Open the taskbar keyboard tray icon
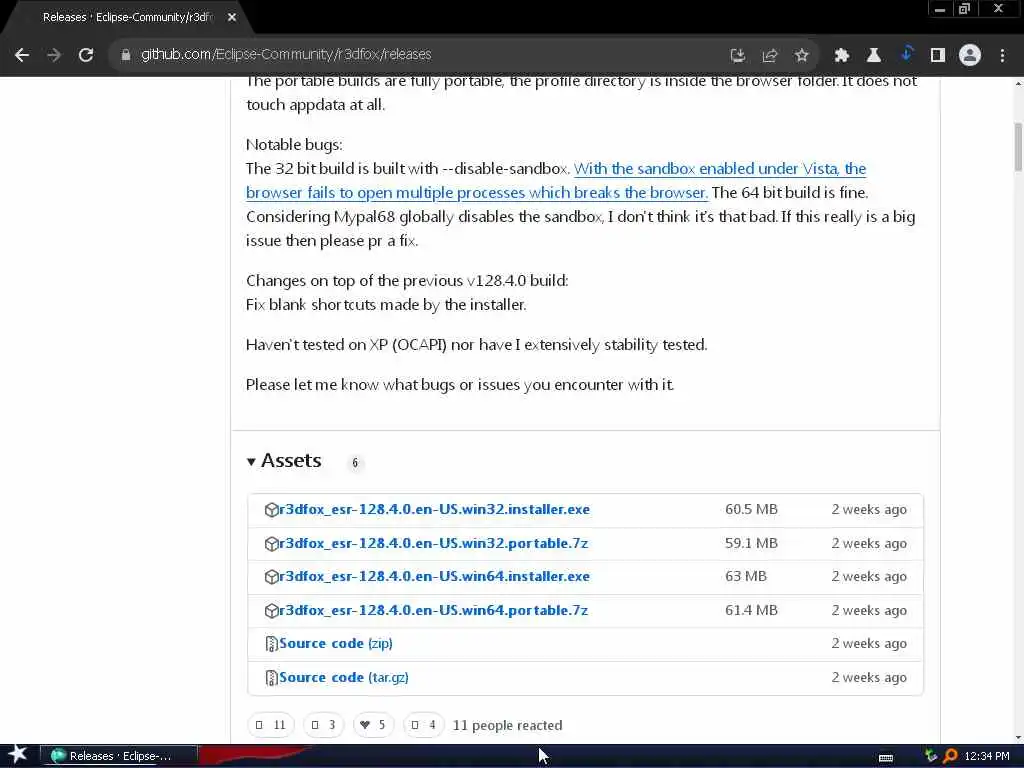 [886, 758]
